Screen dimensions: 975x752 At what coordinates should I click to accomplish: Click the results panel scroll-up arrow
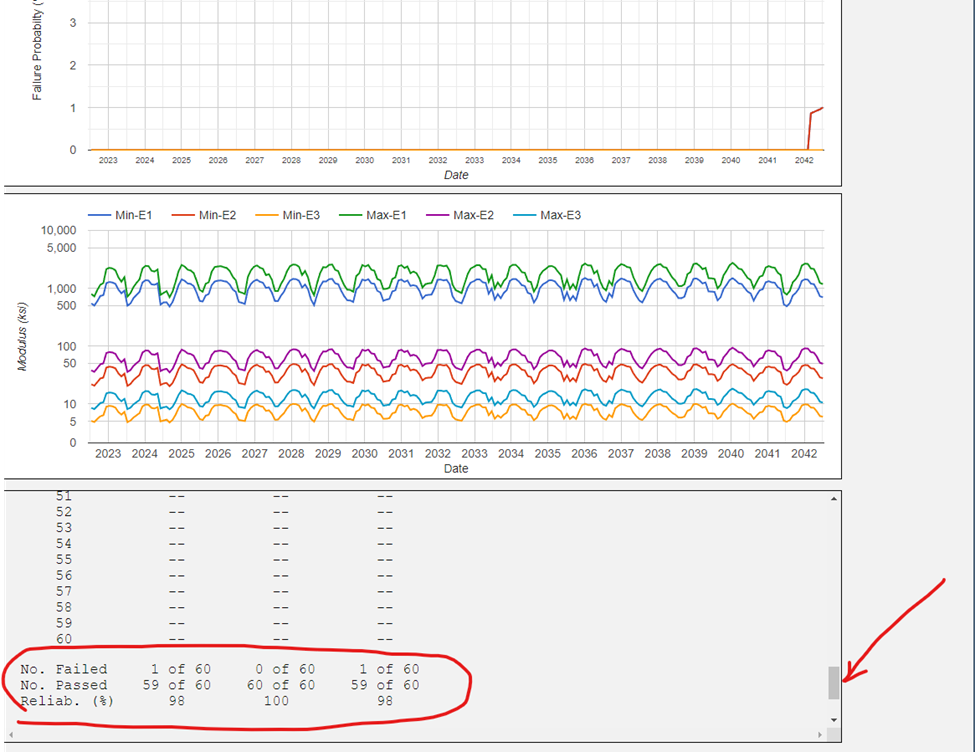(833, 498)
